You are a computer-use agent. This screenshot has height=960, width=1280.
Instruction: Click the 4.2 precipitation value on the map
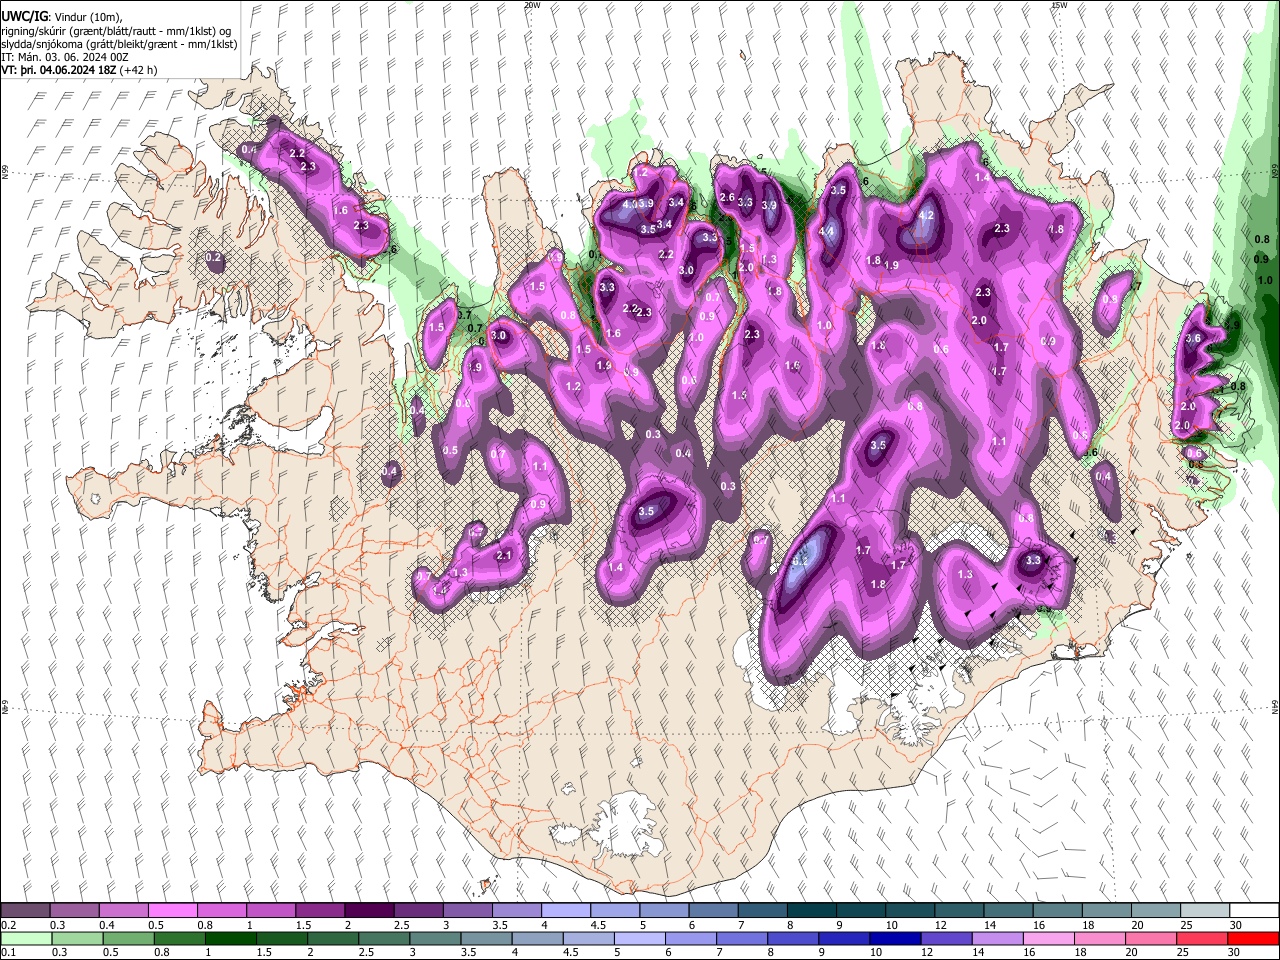pos(926,215)
